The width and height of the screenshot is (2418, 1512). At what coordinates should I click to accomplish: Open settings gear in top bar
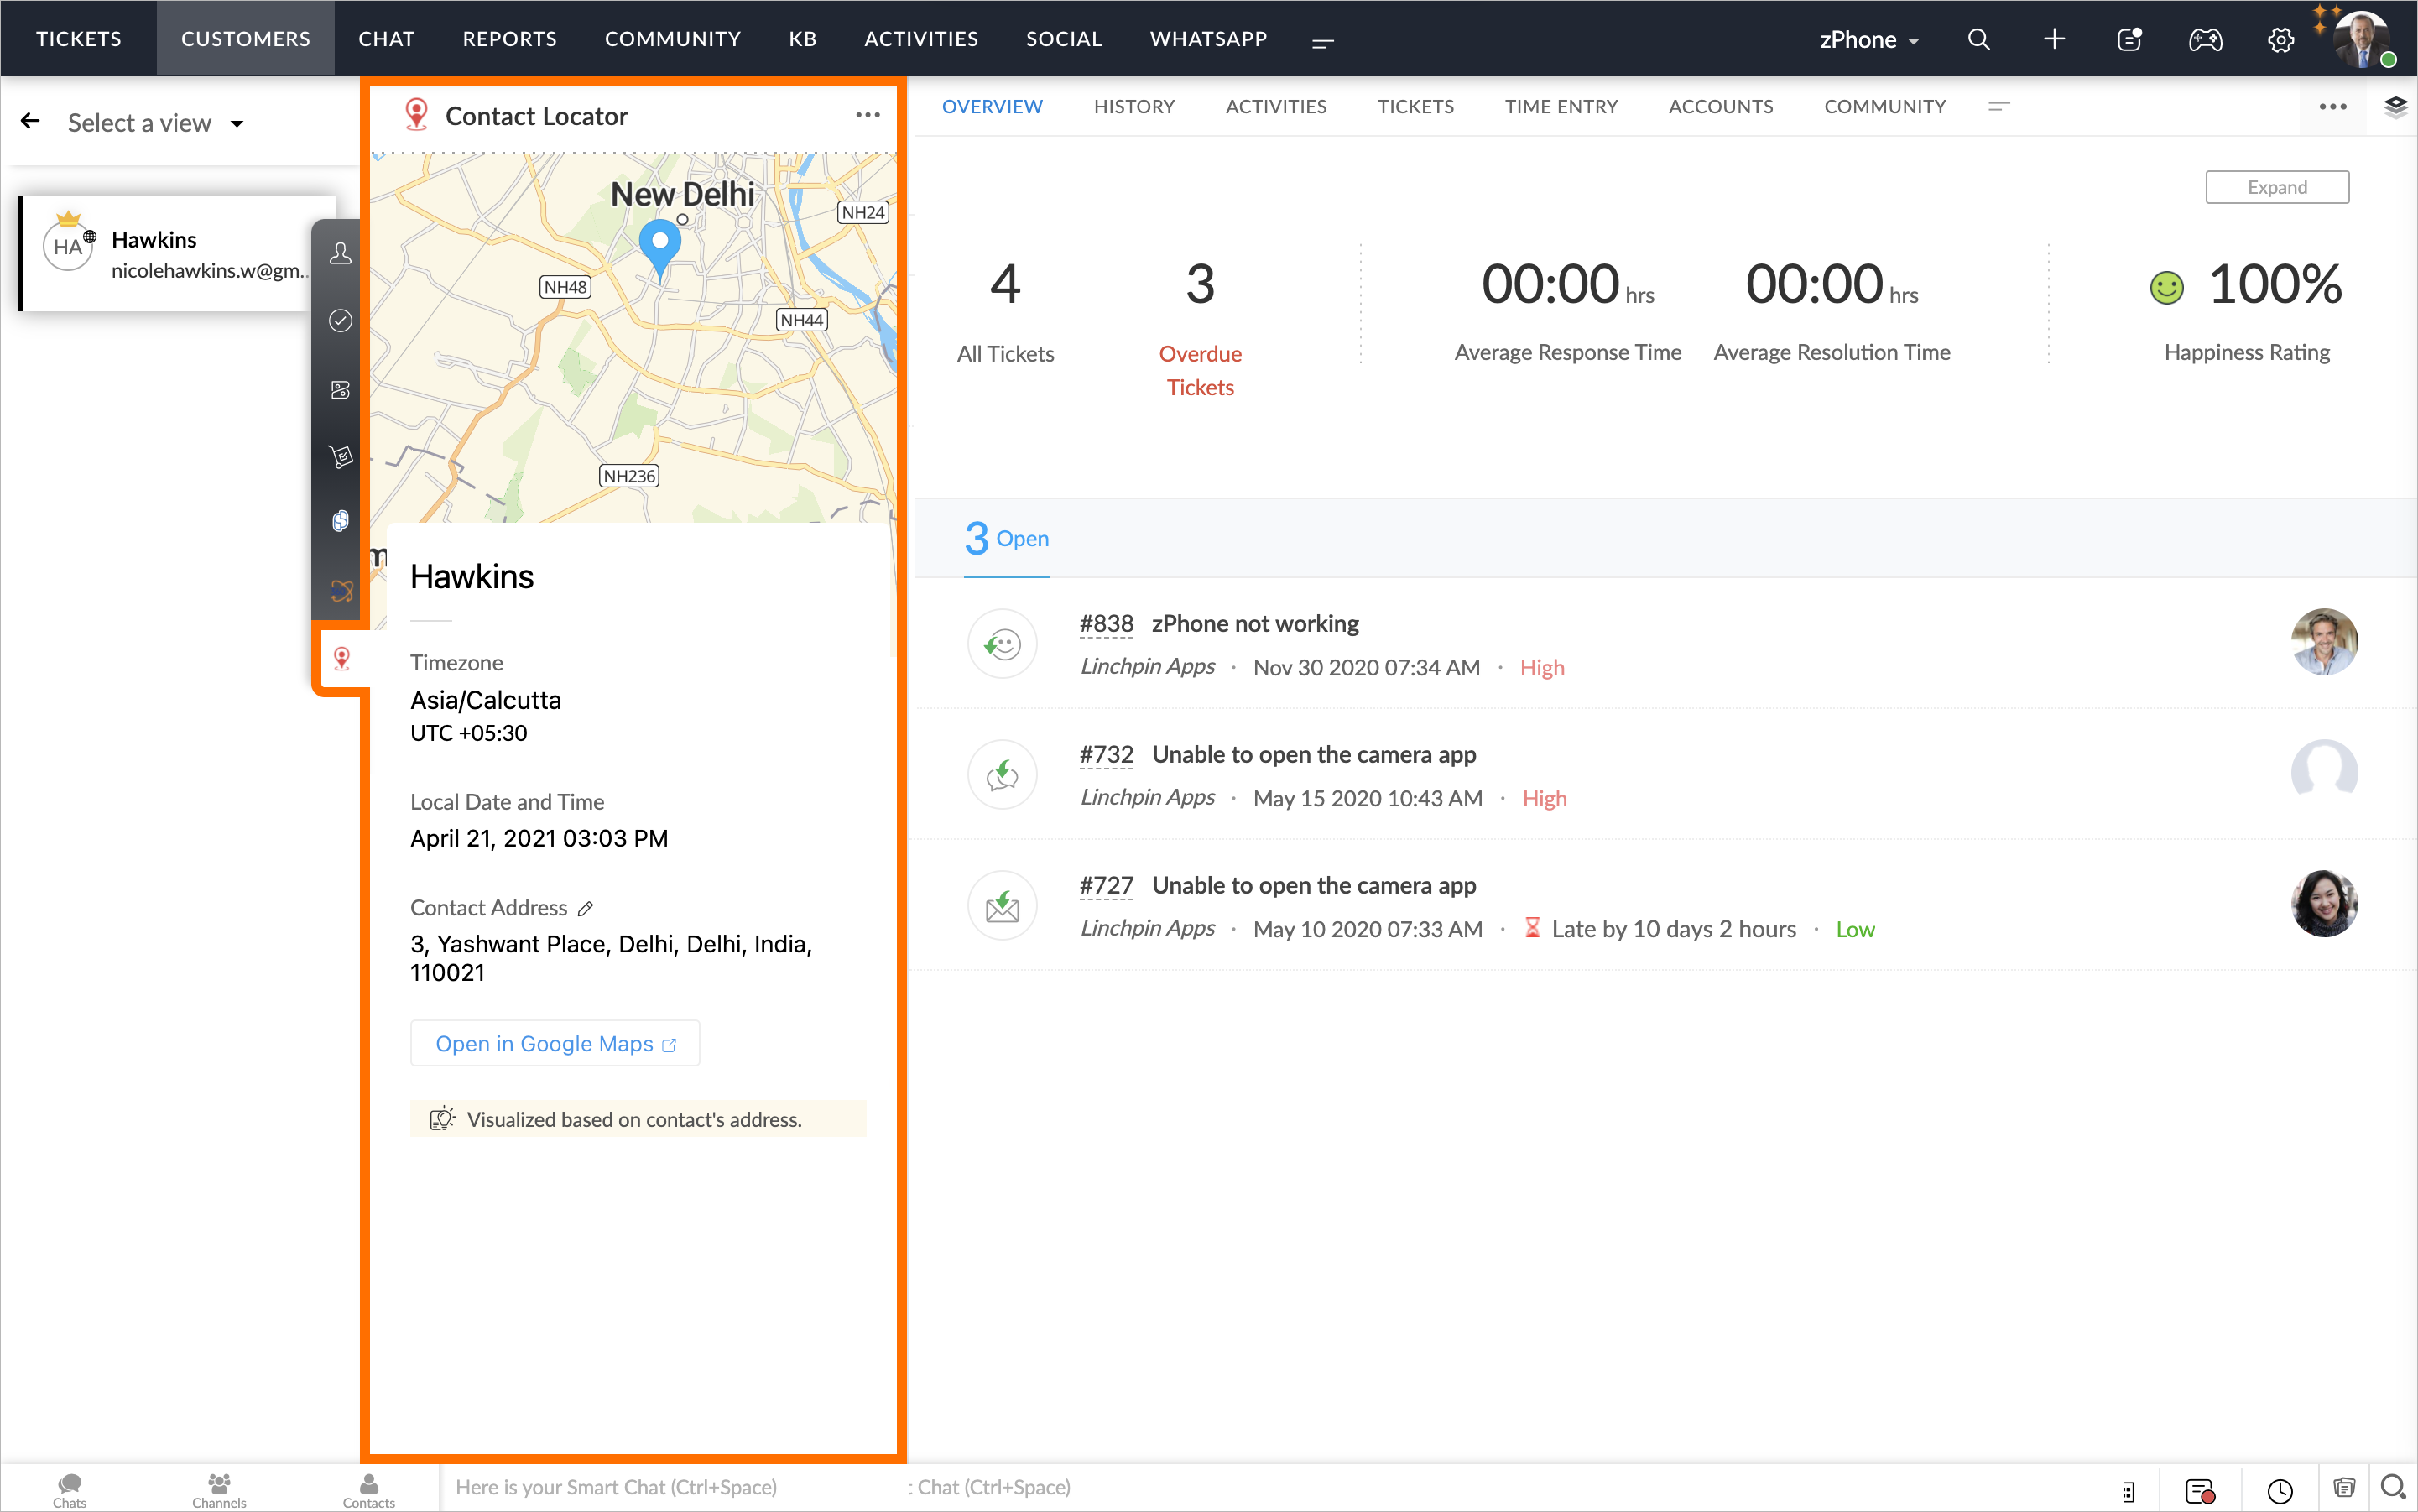coord(2280,40)
